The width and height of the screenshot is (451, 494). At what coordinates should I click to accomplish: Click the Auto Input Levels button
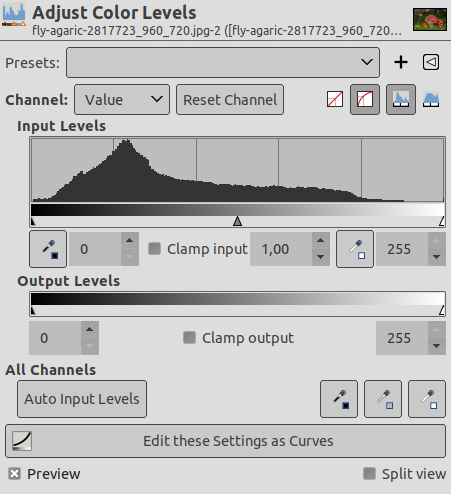[x=82, y=399]
